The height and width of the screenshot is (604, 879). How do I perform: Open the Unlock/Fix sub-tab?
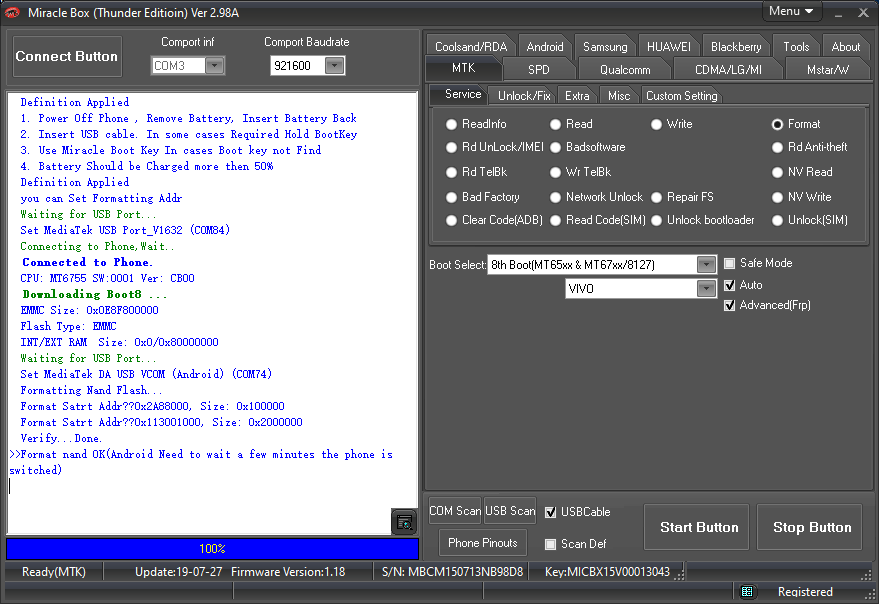[524, 96]
